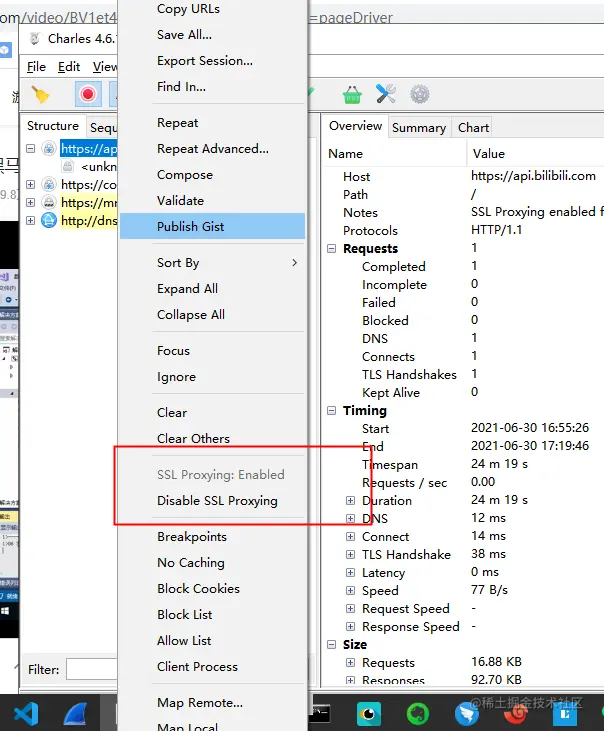Select Ignore in the context menu
Image resolution: width=604 pixels, height=731 pixels.
pyautogui.click(x=213, y=377)
